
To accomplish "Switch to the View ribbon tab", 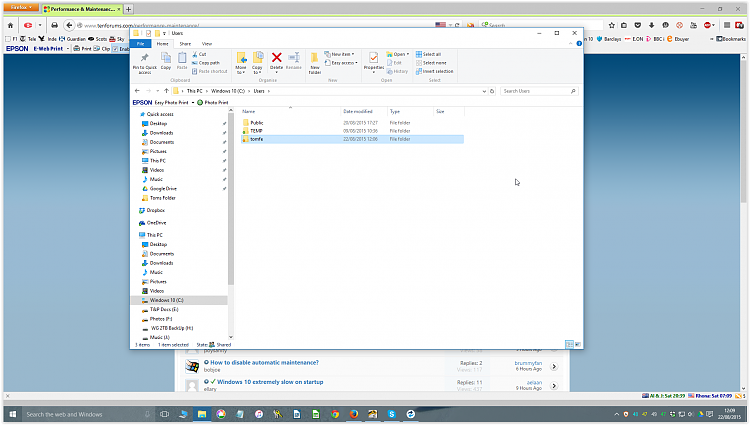I will tap(207, 44).
